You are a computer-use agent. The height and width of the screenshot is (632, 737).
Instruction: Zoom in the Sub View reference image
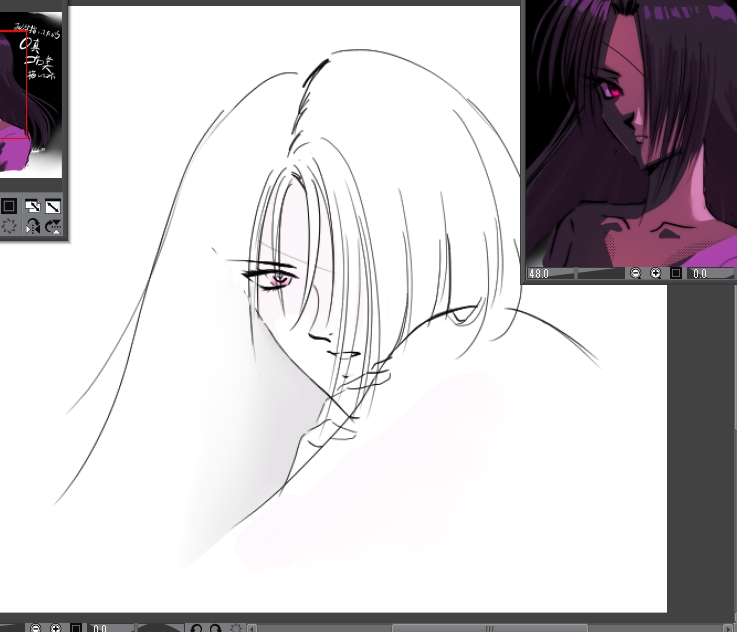point(656,273)
